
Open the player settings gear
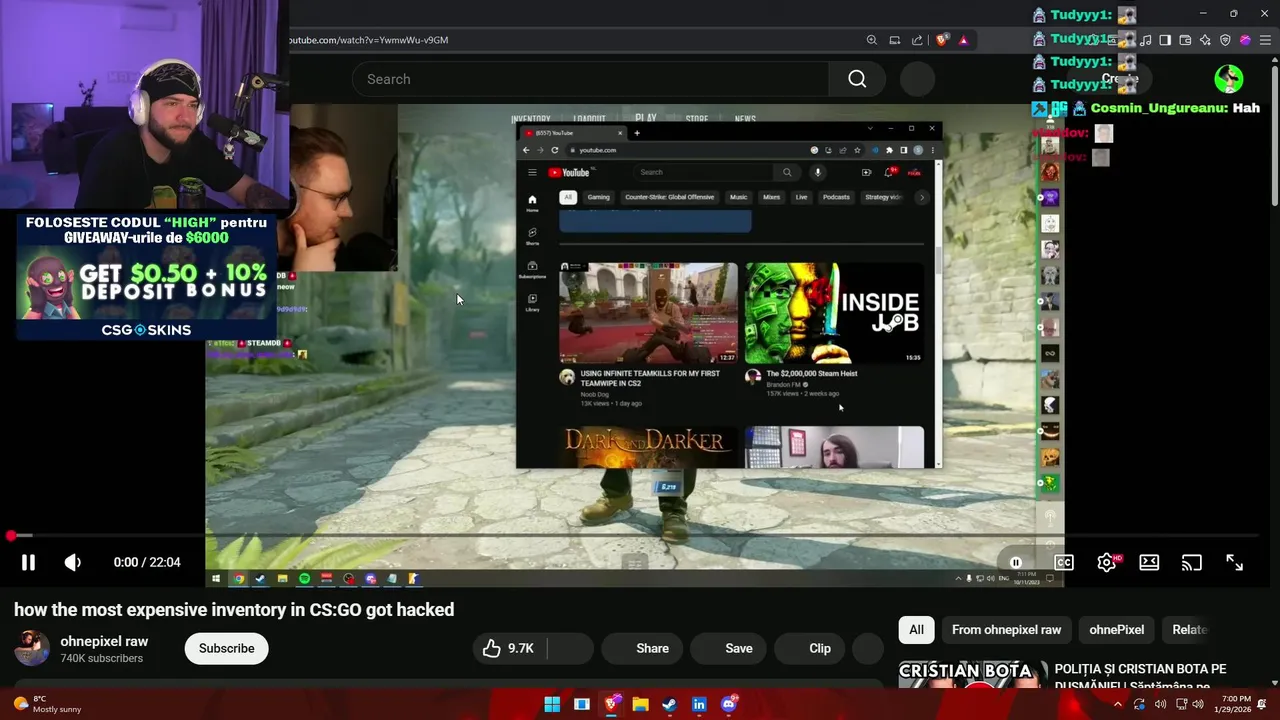[1107, 562]
